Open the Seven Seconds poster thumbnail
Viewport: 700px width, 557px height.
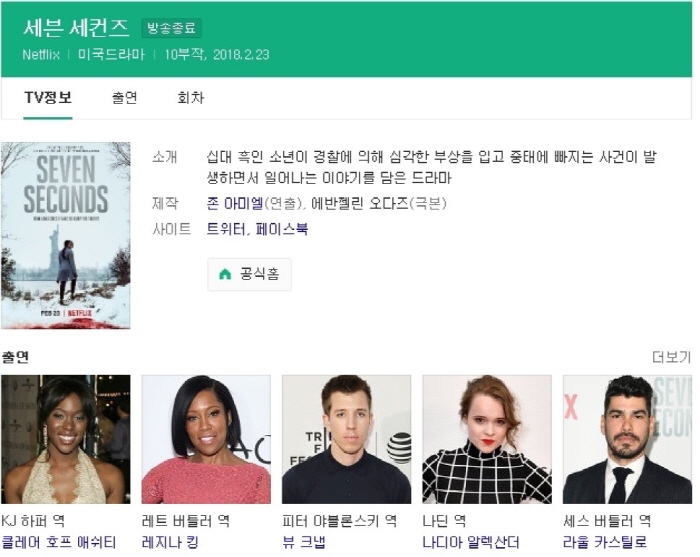(x=66, y=235)
